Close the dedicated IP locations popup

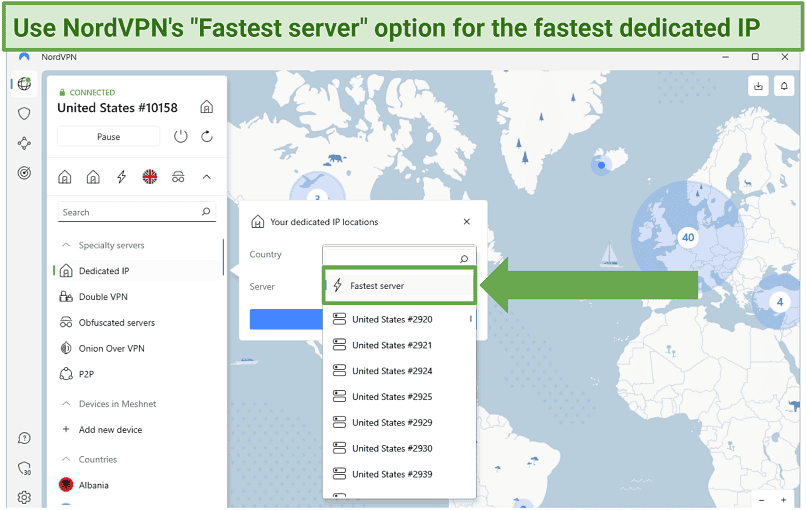pos(467,222)
